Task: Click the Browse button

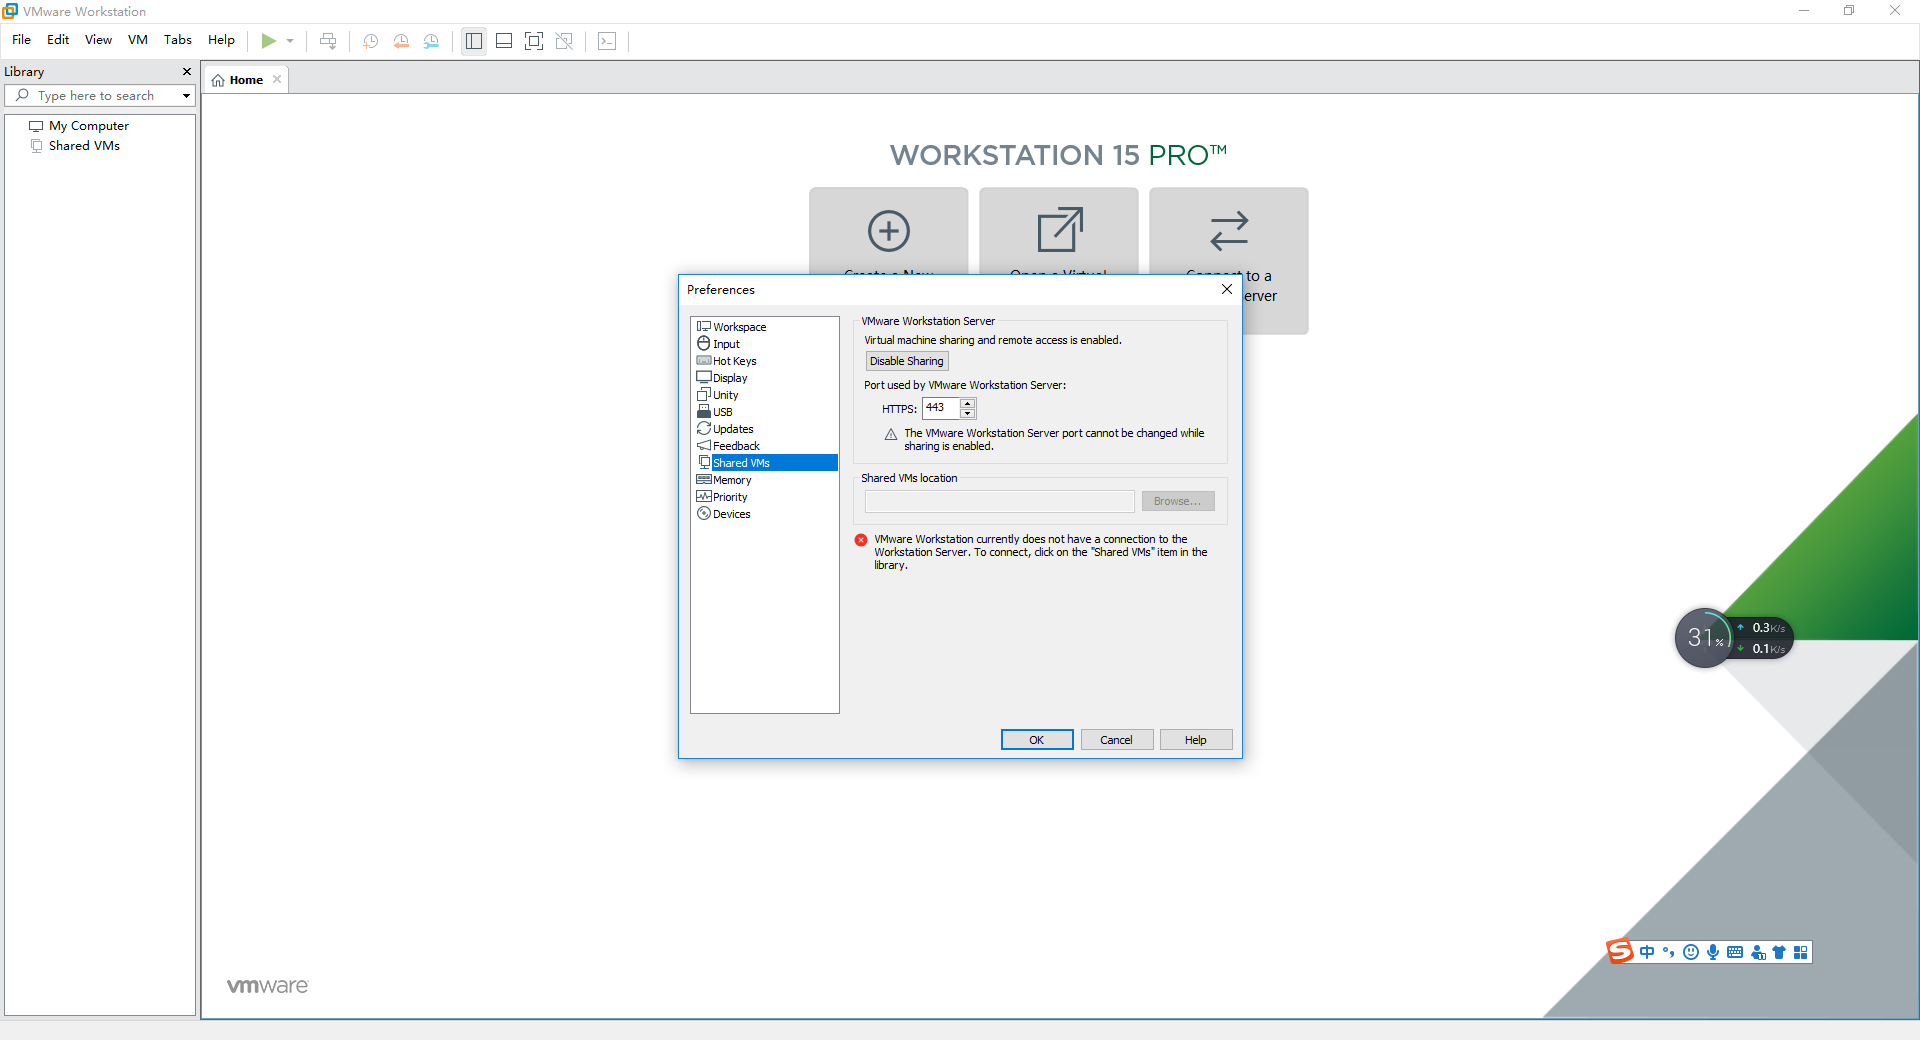Action: [1178, 501]
